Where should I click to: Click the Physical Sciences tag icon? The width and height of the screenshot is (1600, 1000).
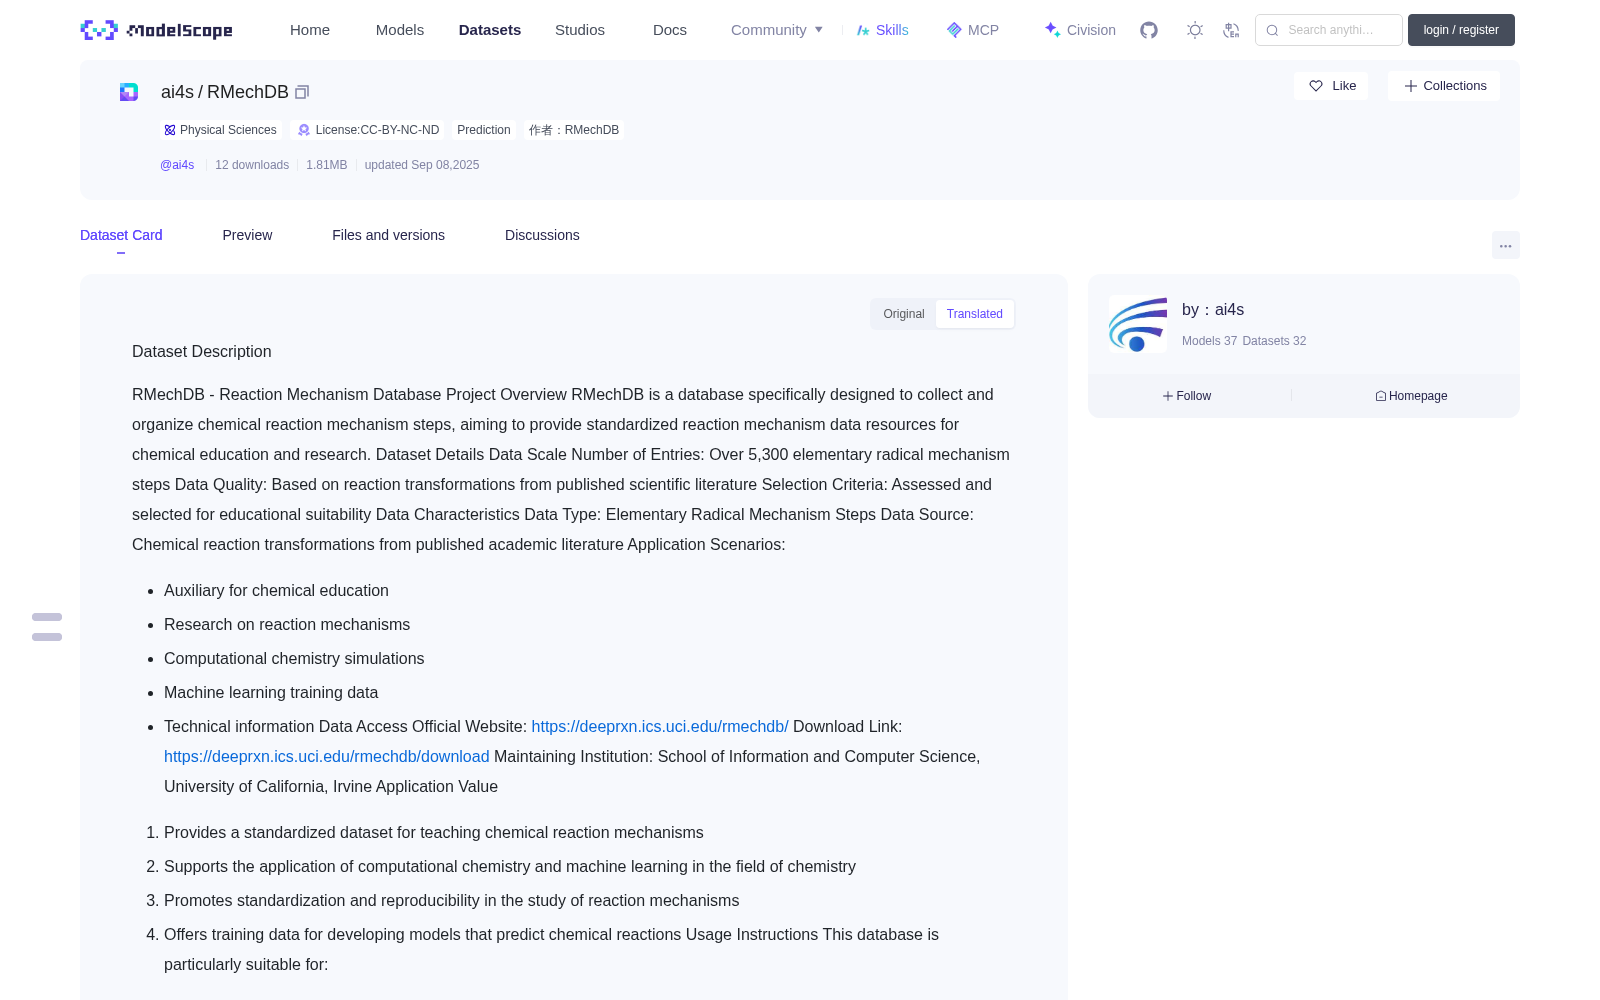coord(170,130)
